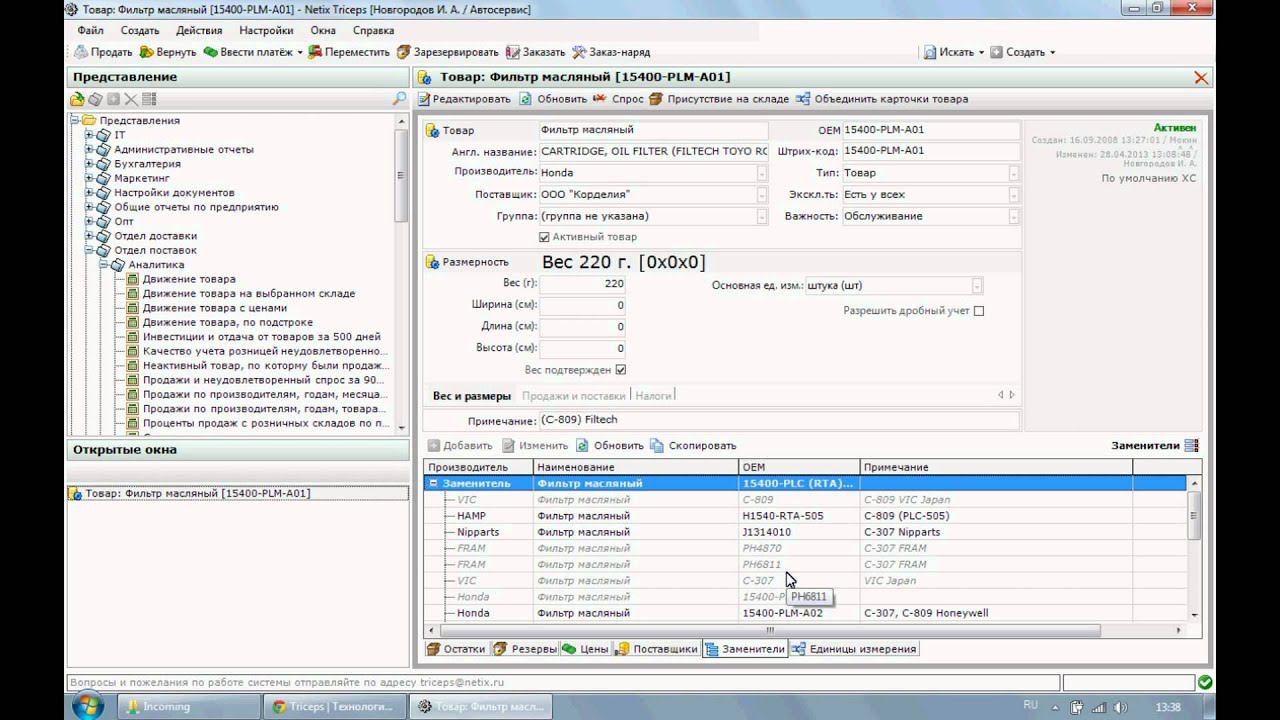Open the Важность dropdown
The height and width of the screenshot is (720, 1280).
[1014, 216]
